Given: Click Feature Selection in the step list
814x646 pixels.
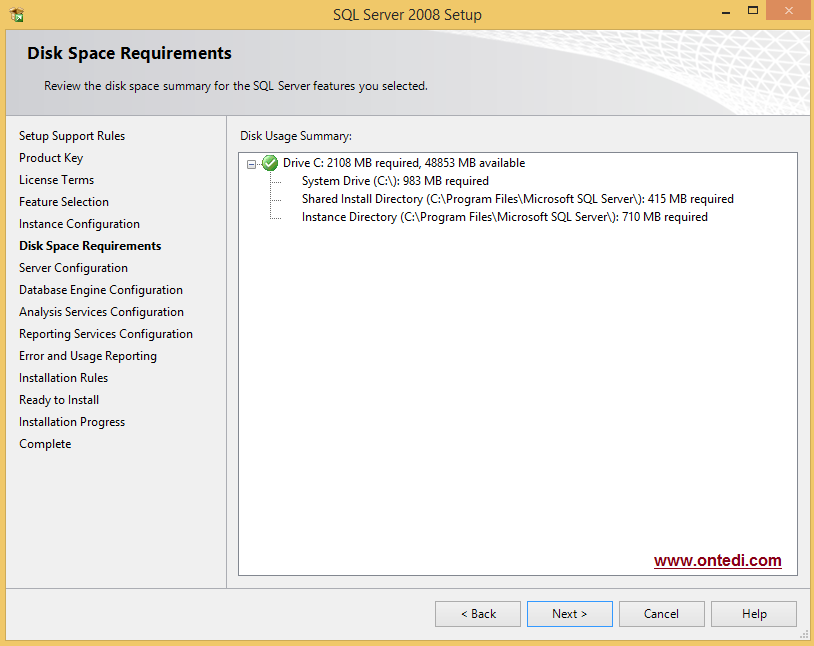Looking at the screenshot, I should click(x=64, y=202).
